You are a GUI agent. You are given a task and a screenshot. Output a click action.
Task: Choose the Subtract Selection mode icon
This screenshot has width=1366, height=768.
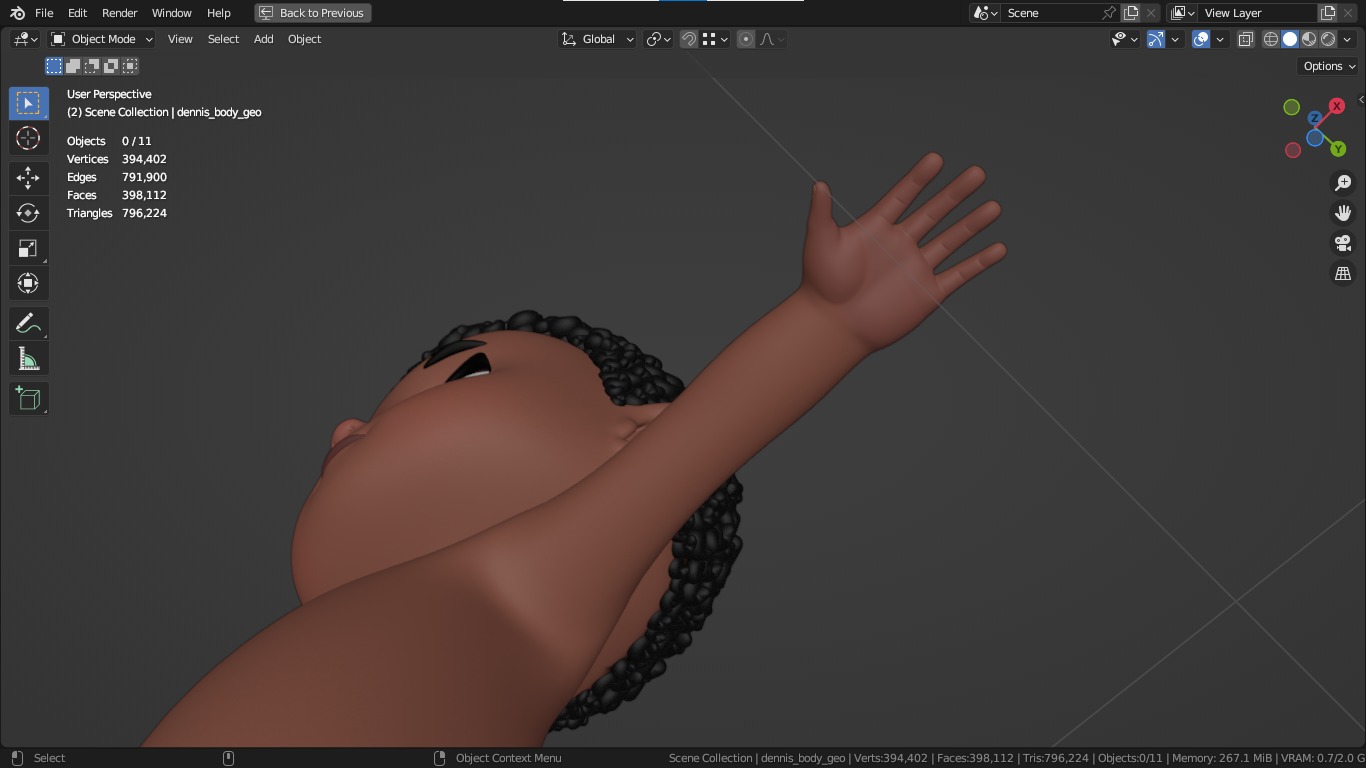pos(92,66)
